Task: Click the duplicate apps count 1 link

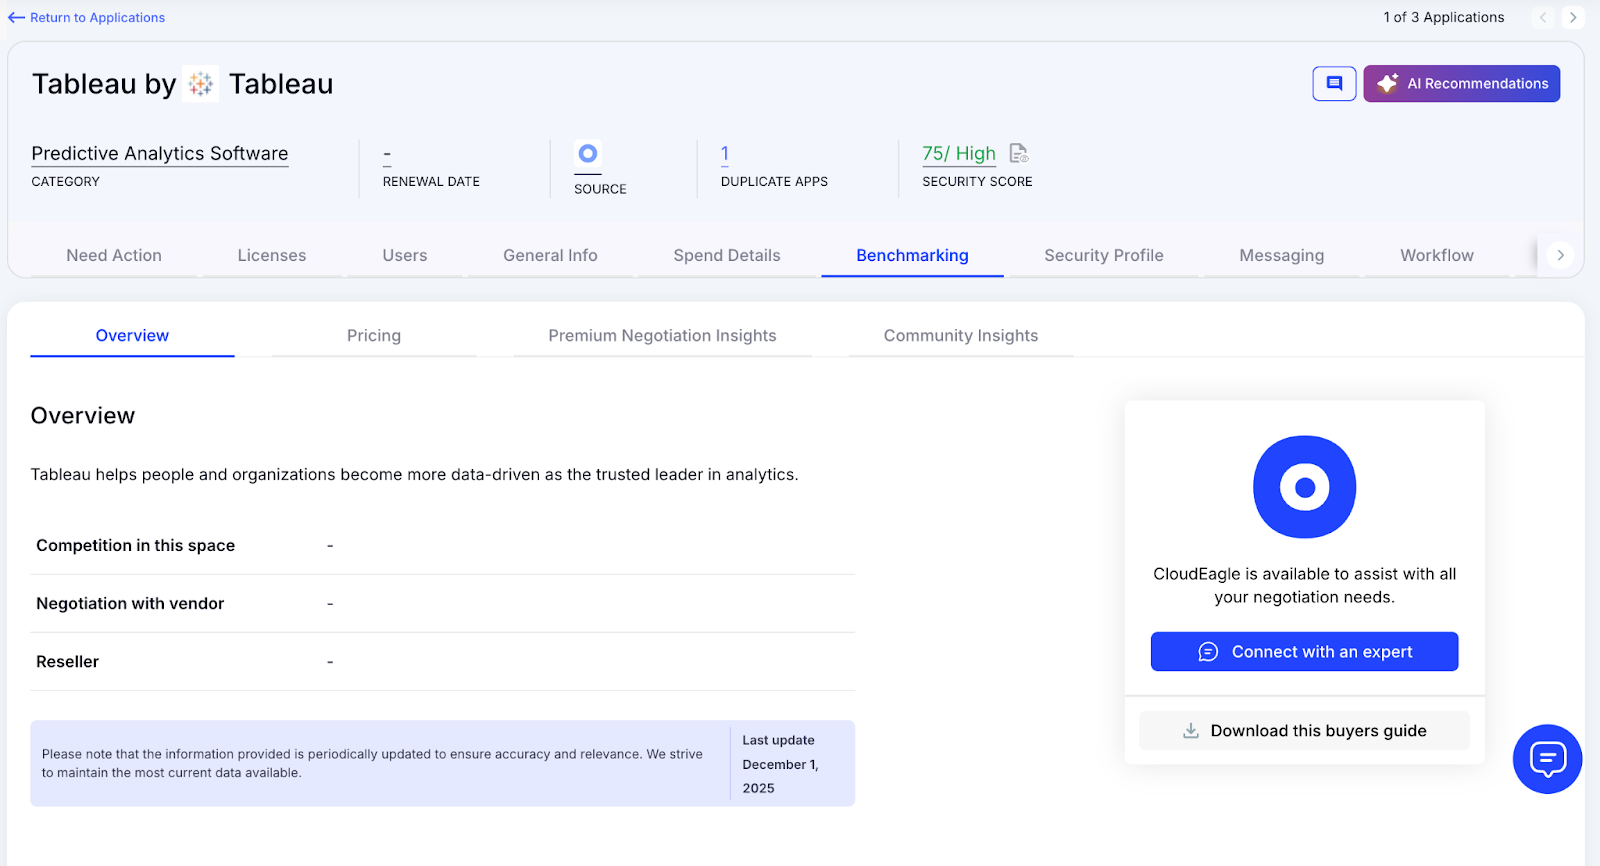Action: 725,154
